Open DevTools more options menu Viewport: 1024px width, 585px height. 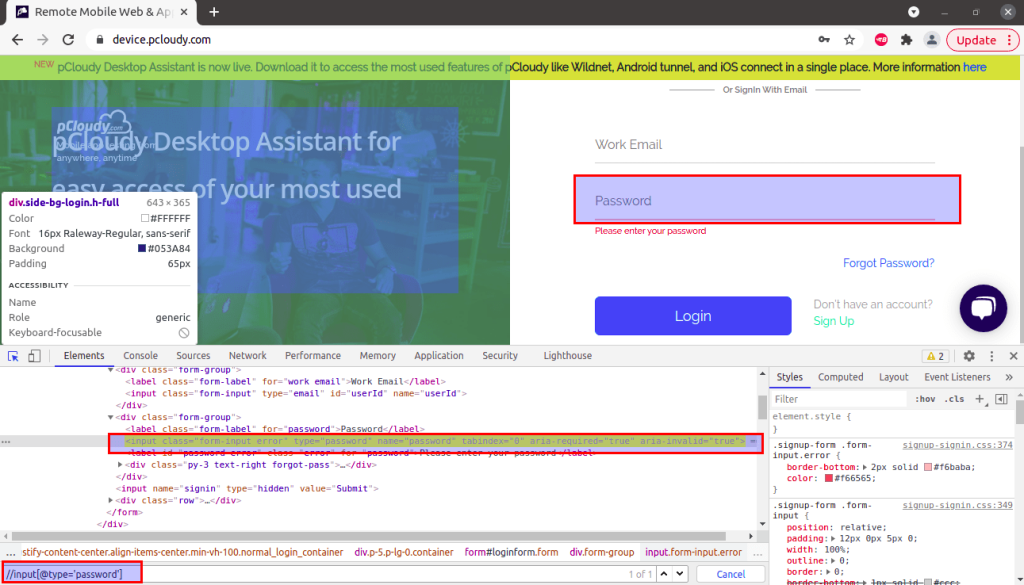[x=991, y=356]
